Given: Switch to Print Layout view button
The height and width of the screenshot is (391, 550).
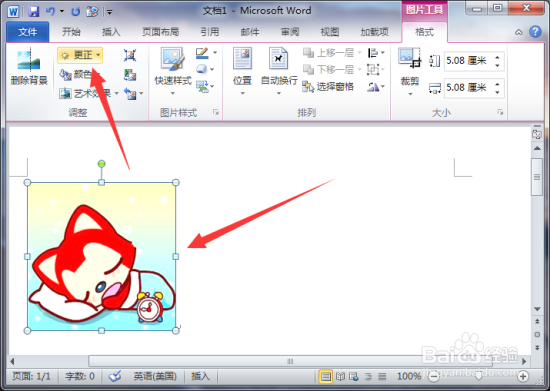Looking at the screenshot, I should (x=326, y=377).
